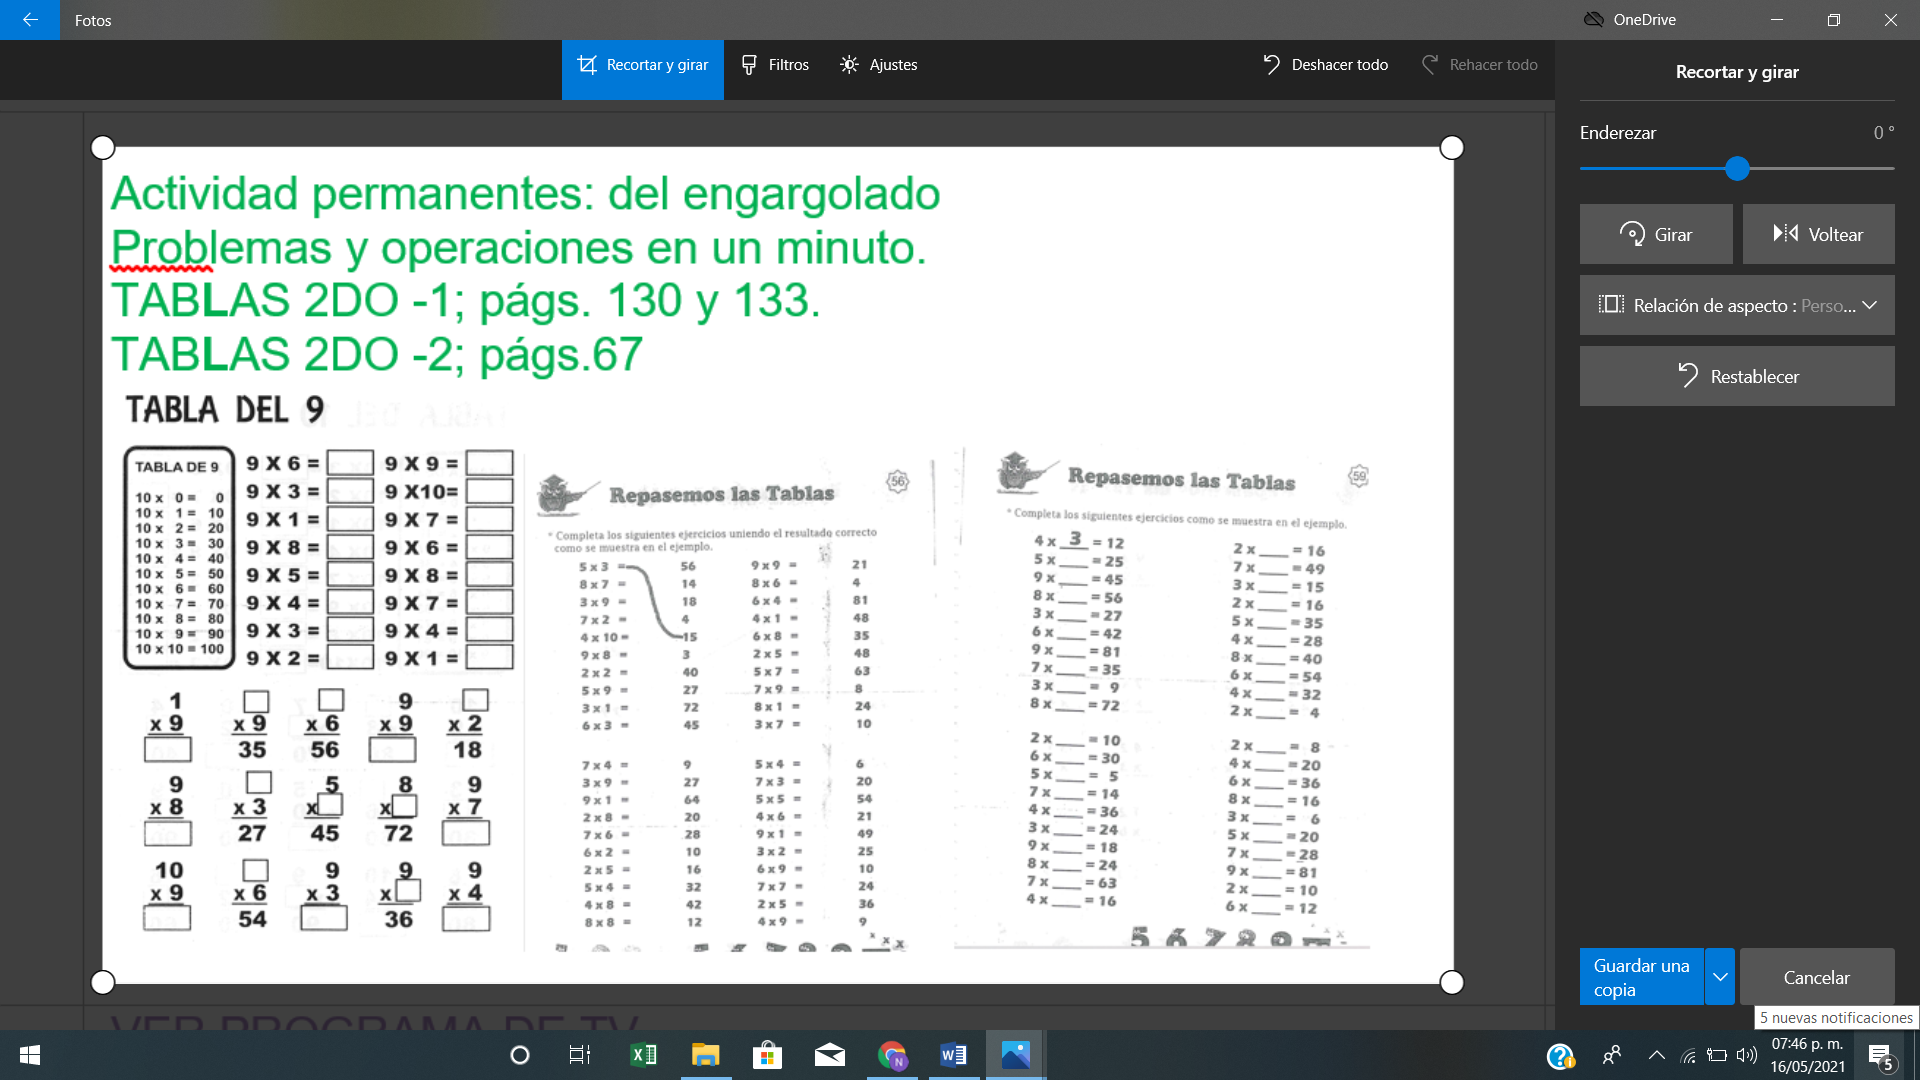Rotate image with Girar button
1920x1080 pixels.
click(x=1656, y=235)
